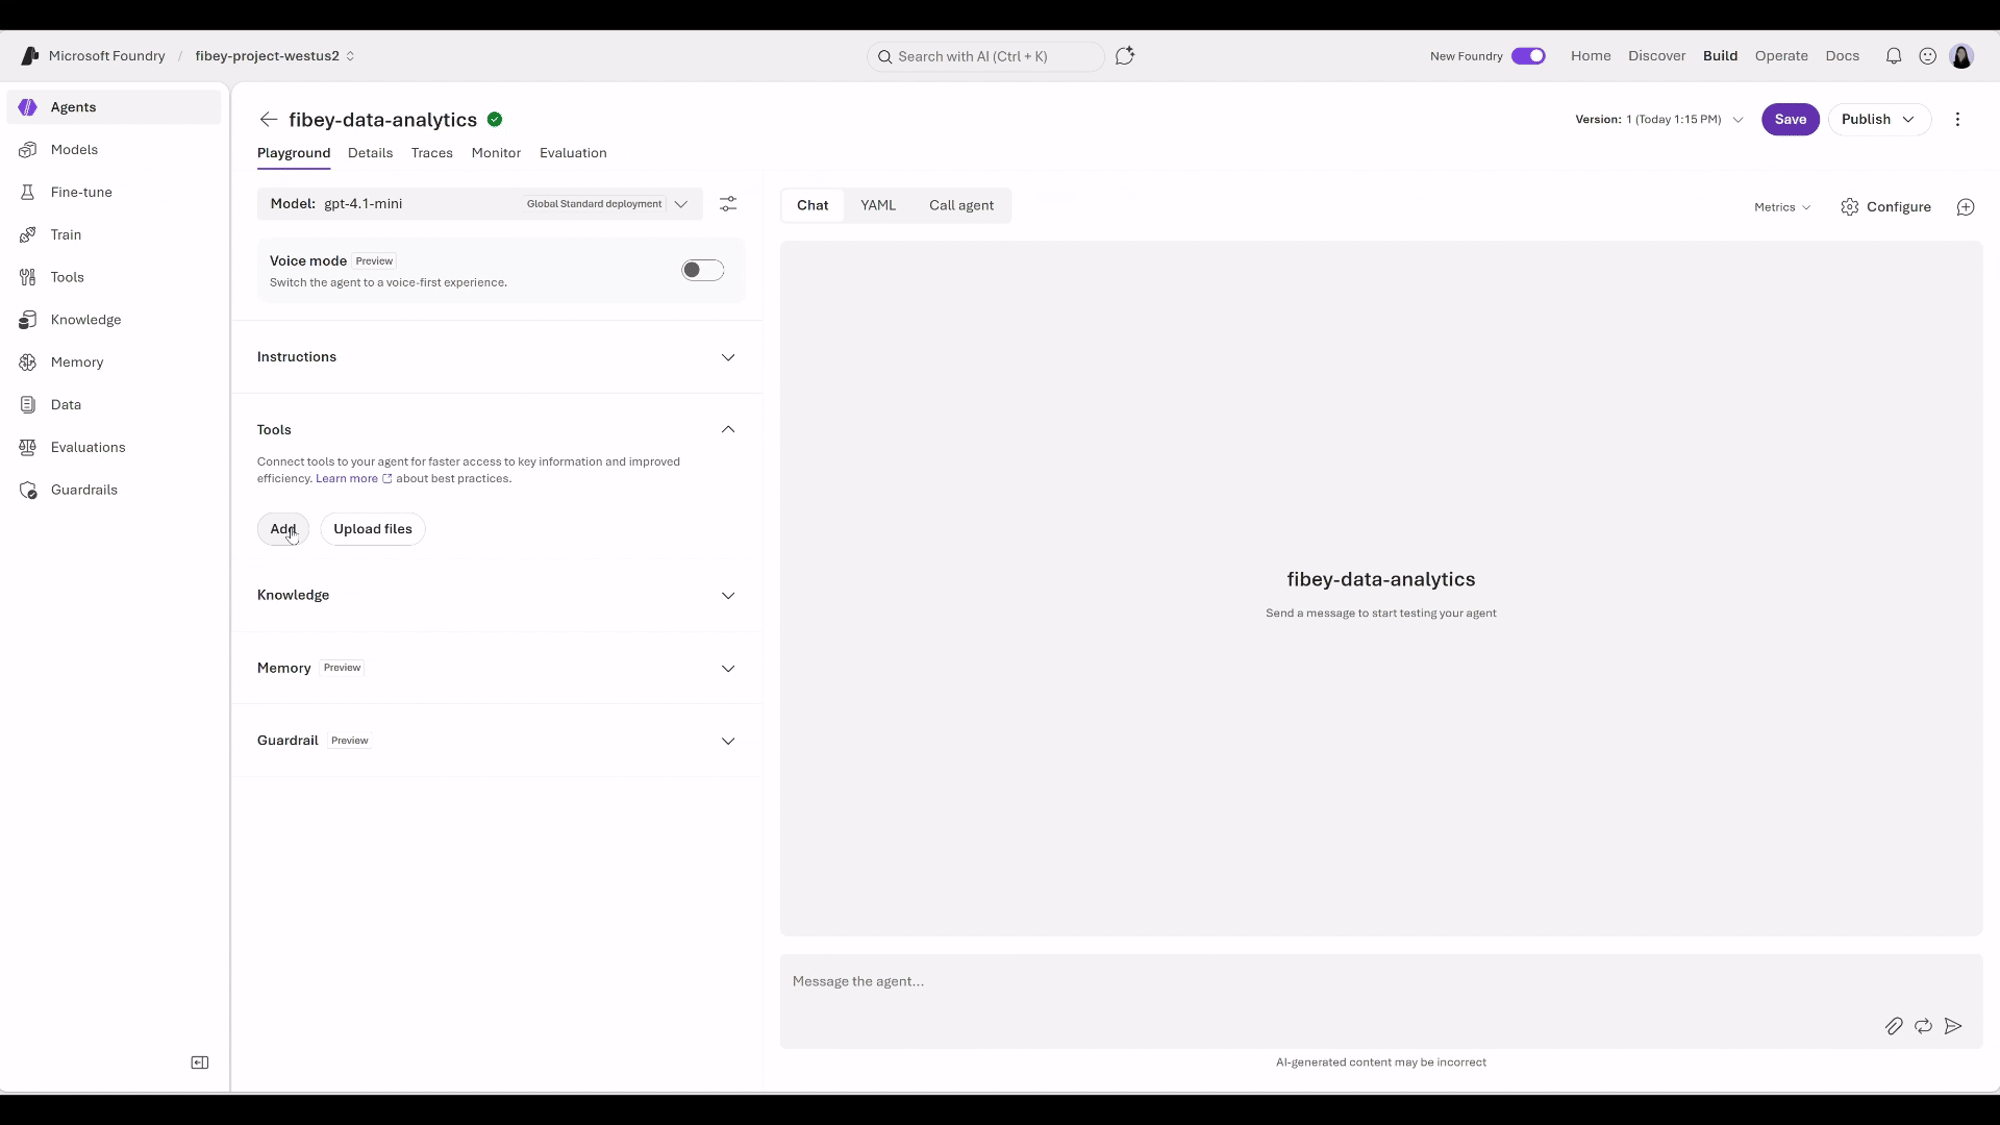Expand the Instructions section

click(497, 357)
